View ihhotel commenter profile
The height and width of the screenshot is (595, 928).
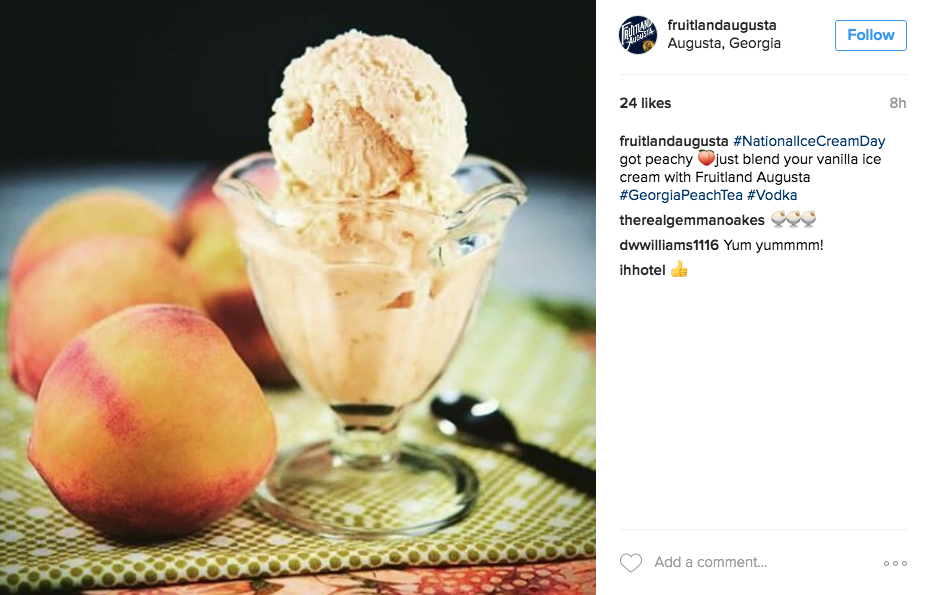click(x=642, y=270)
